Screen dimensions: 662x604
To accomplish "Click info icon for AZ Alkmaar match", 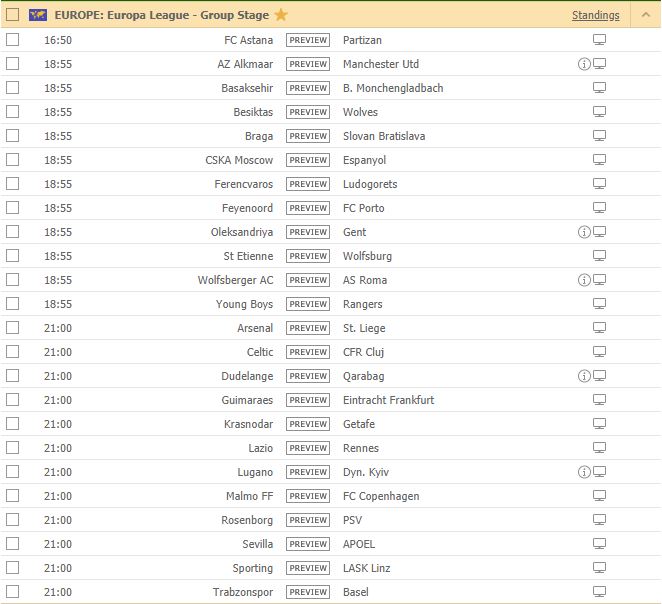I will 584,64.
